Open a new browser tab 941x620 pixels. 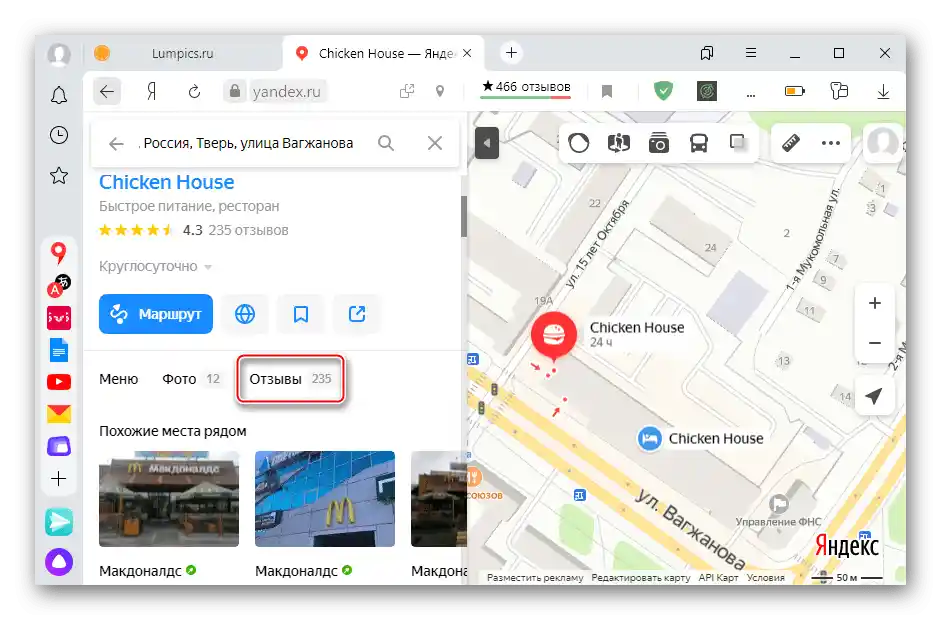pyautogui.click(x=511, y=53)
